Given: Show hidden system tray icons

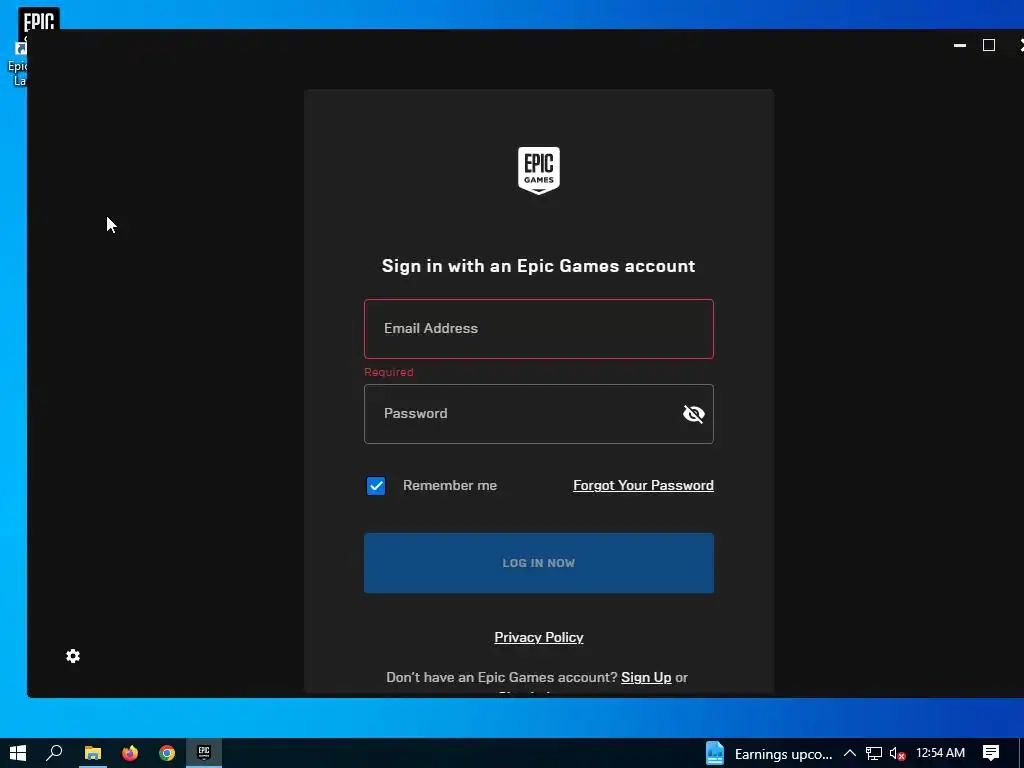Looking at the screenshot, I should (850, 754).
